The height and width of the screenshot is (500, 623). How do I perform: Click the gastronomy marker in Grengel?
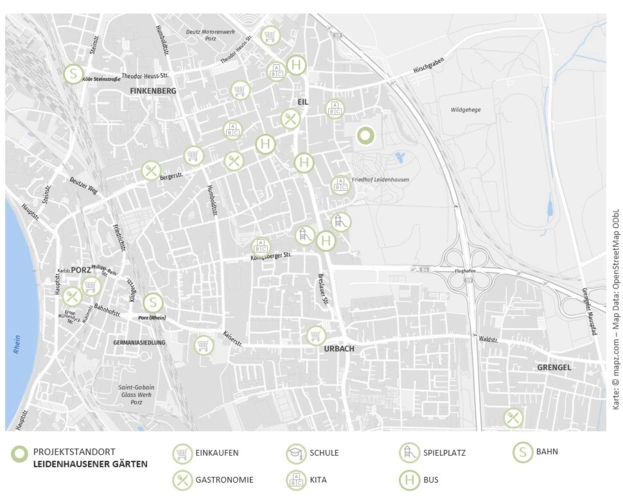(513, 417)
